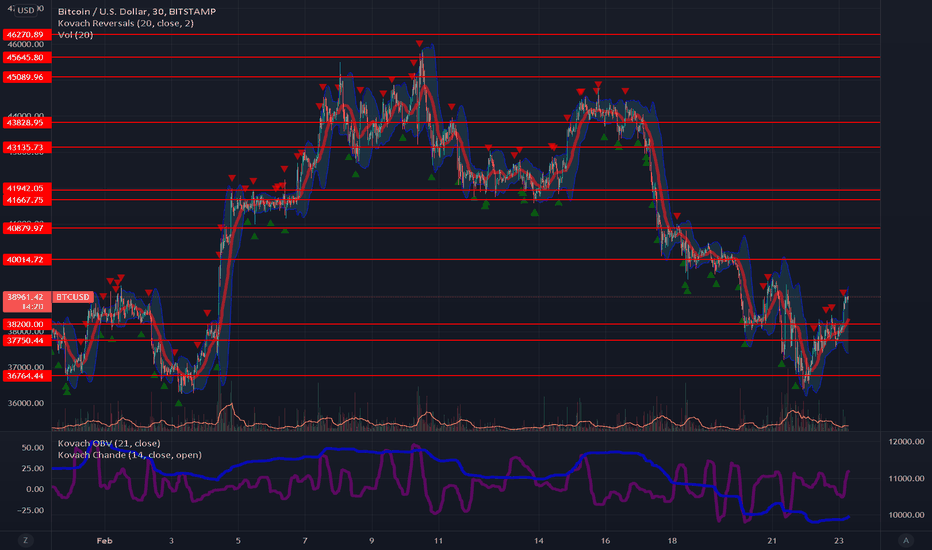Click the 43828.95 price level label
The image size is (932, 550).
coord(27,123)
